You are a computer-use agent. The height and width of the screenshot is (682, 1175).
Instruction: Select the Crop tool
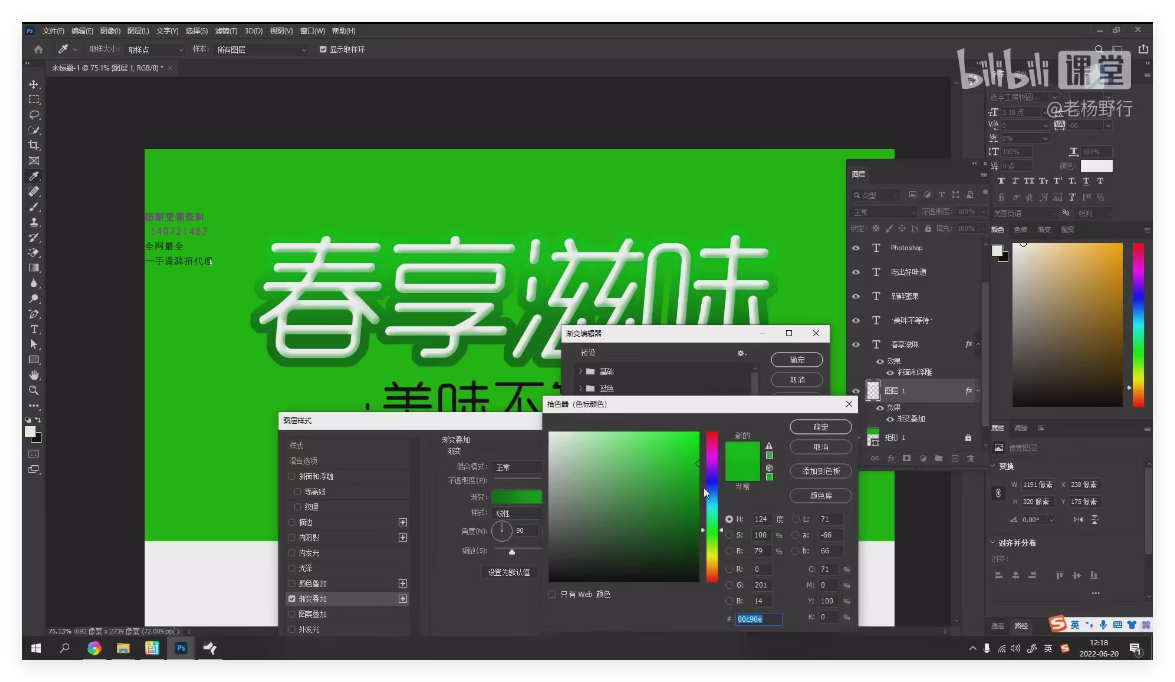(x=34, y=145)
